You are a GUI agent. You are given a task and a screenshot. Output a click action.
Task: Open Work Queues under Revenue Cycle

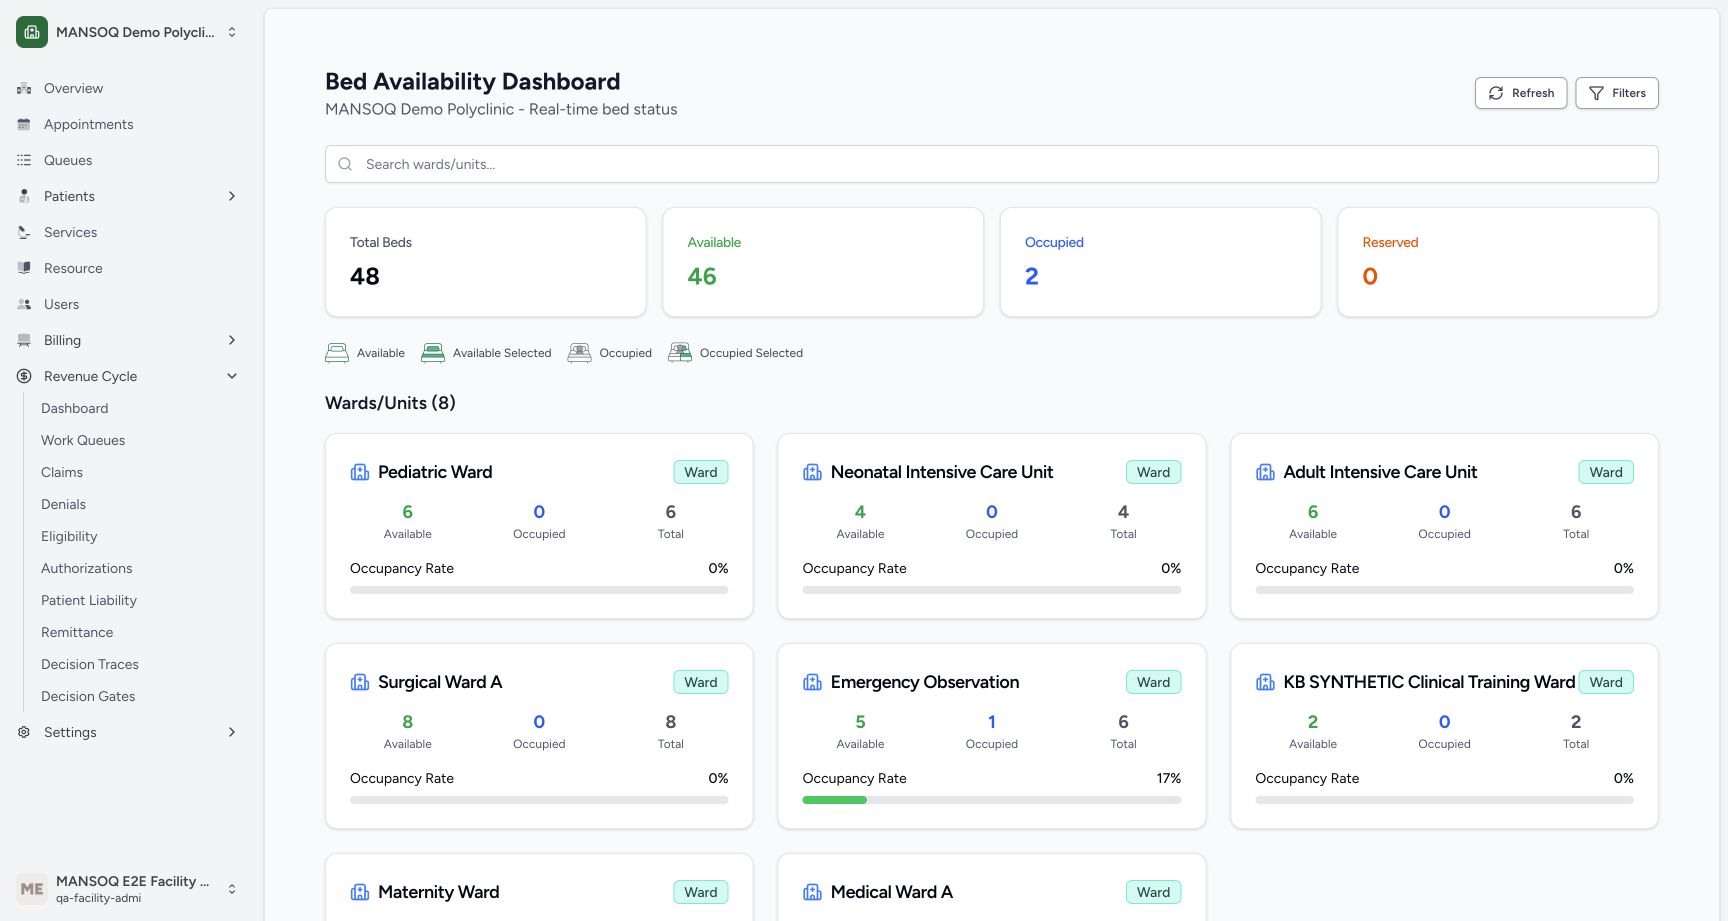tap(83, 440)
